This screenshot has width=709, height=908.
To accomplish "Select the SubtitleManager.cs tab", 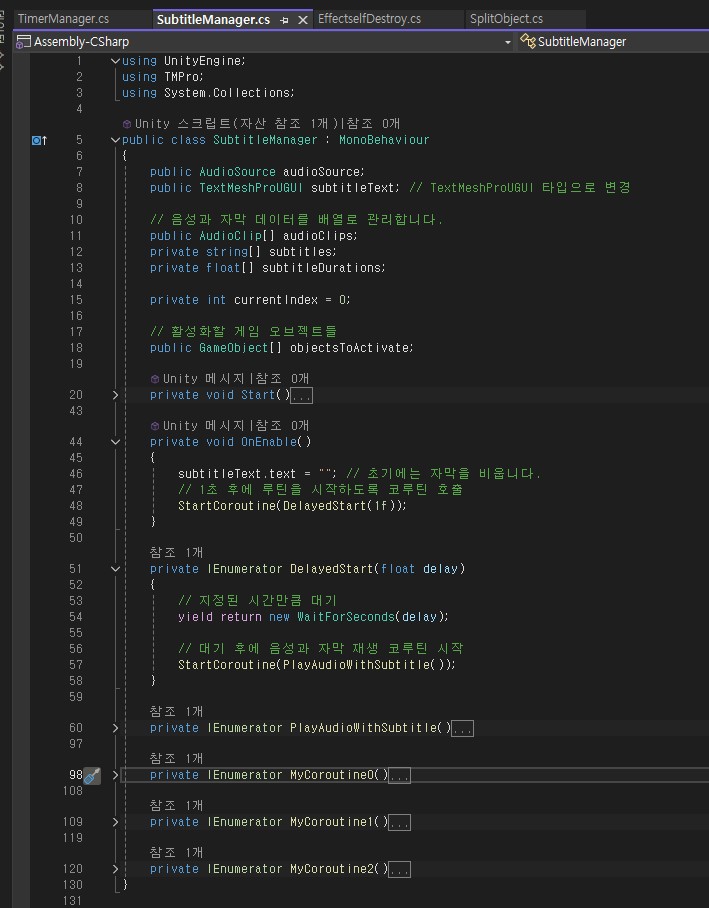I will (213, 19).
